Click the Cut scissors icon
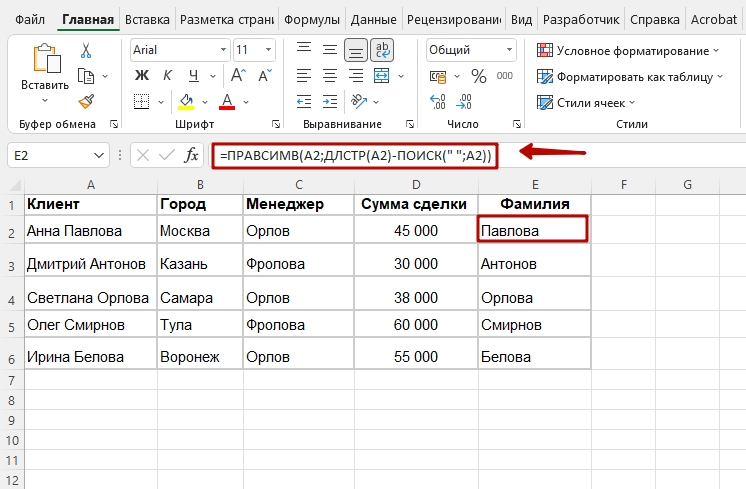Viewport: 746px width, 489px height. click(86, 50)
